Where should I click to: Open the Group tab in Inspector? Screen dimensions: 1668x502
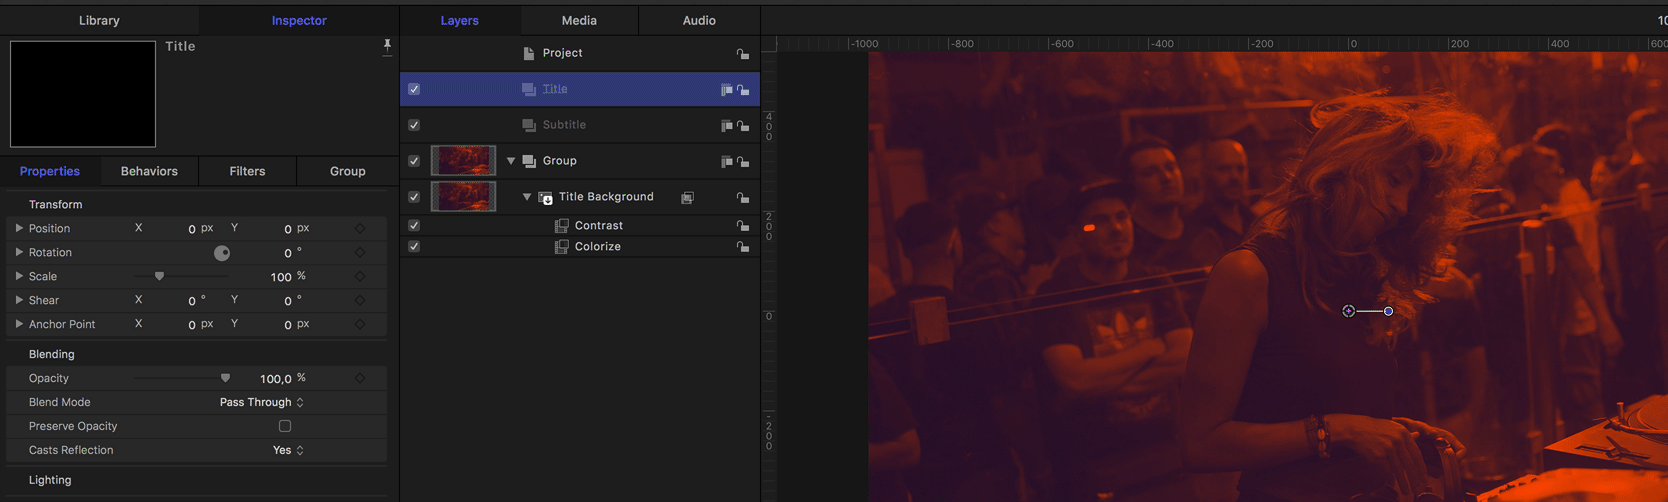[348, 171]
